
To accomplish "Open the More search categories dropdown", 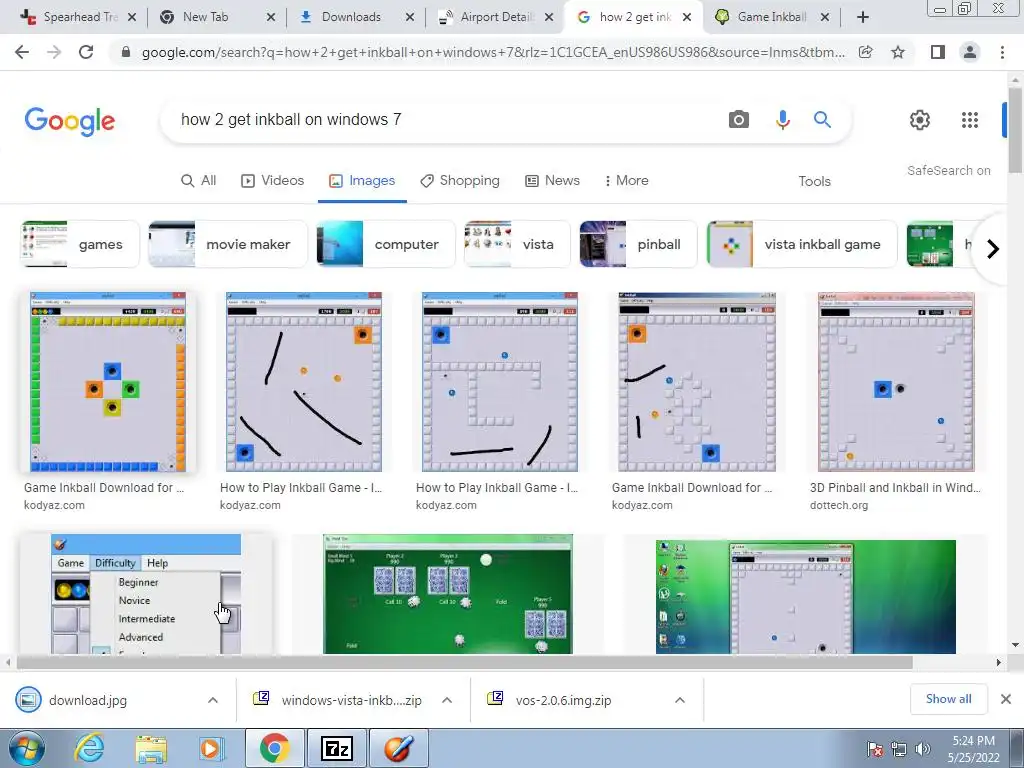I will coord(626,180).
